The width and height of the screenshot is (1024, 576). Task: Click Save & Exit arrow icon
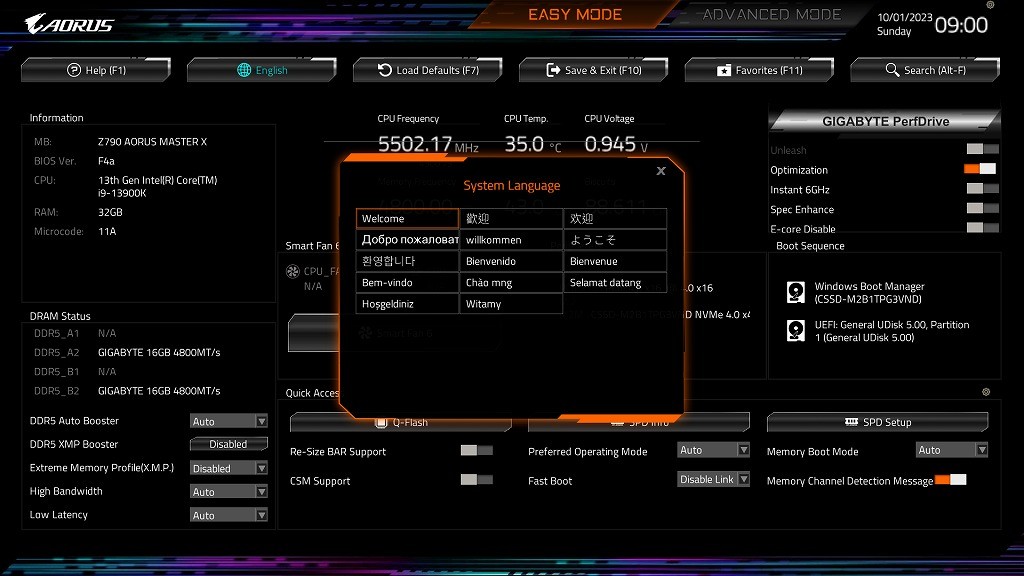[553, 70]
